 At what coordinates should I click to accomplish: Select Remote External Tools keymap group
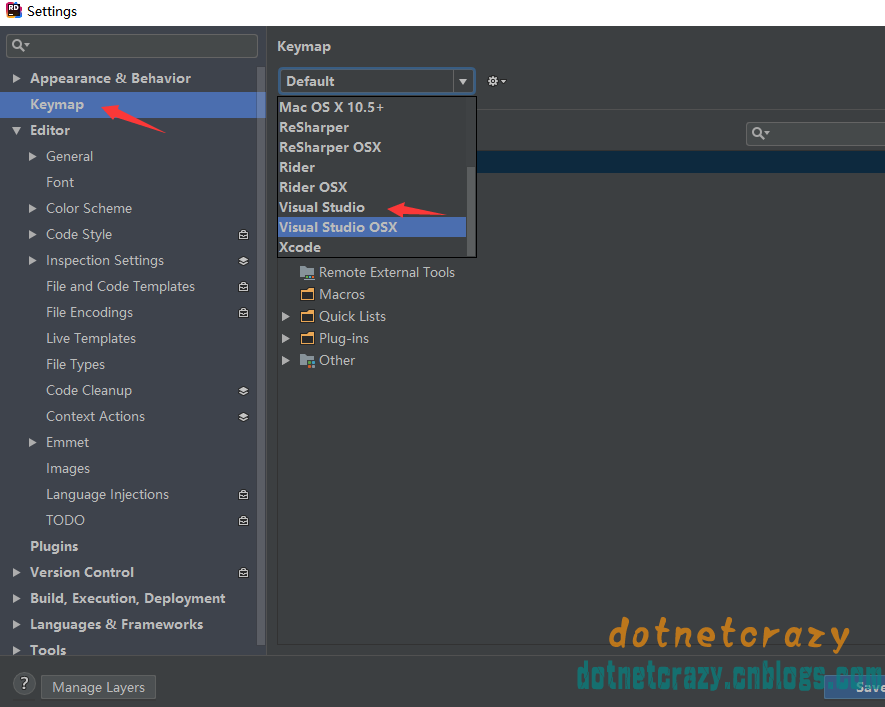click(x=387, y=273)
